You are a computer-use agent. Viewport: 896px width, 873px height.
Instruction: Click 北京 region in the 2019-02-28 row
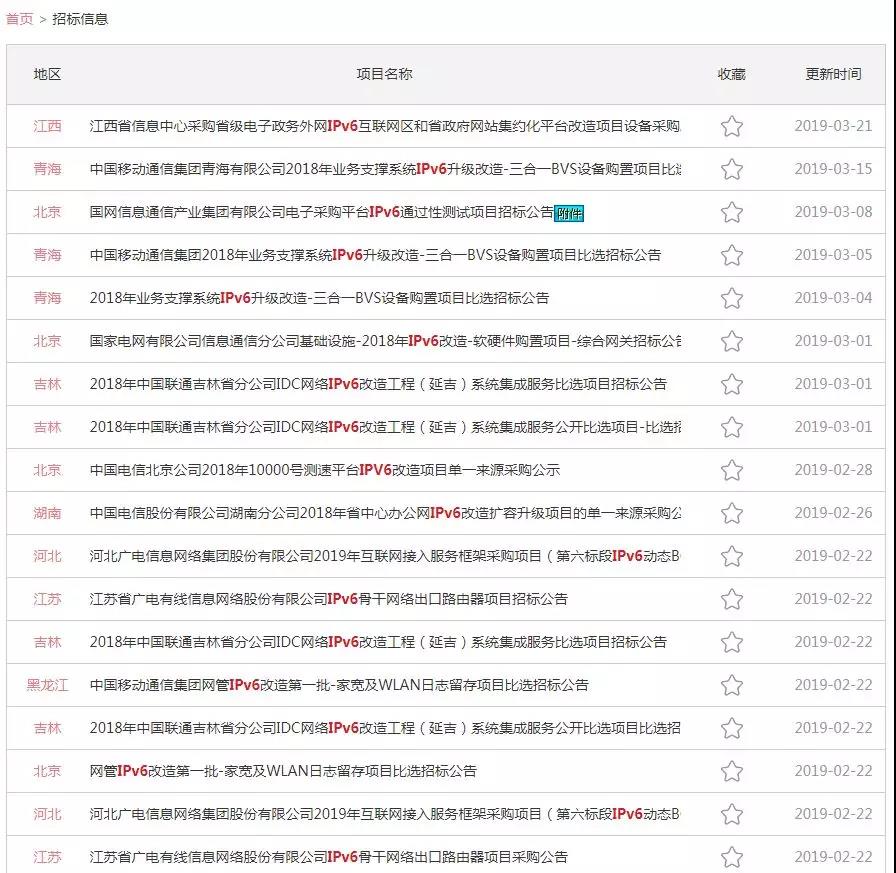[x=47, y=470]
